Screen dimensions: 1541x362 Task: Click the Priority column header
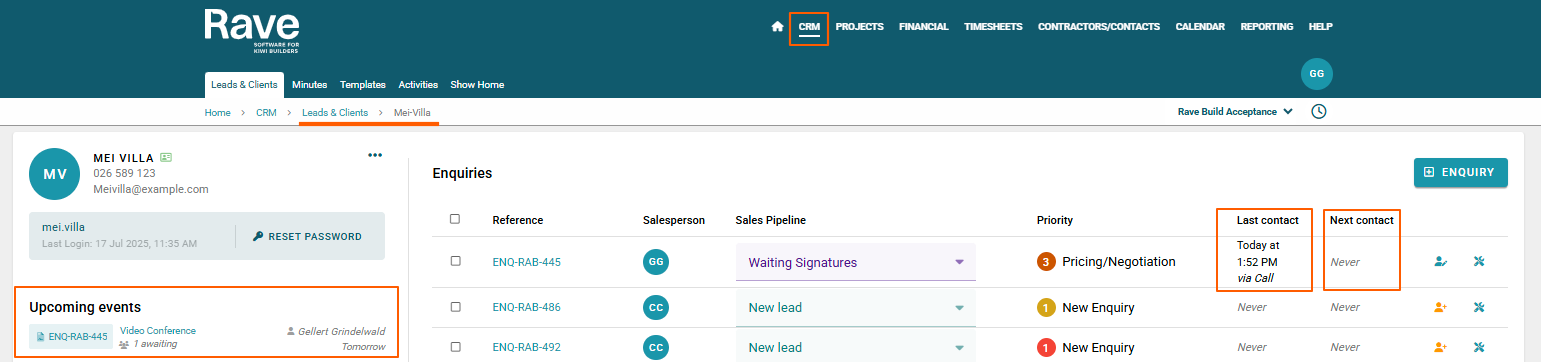[x=1054, y=220]
